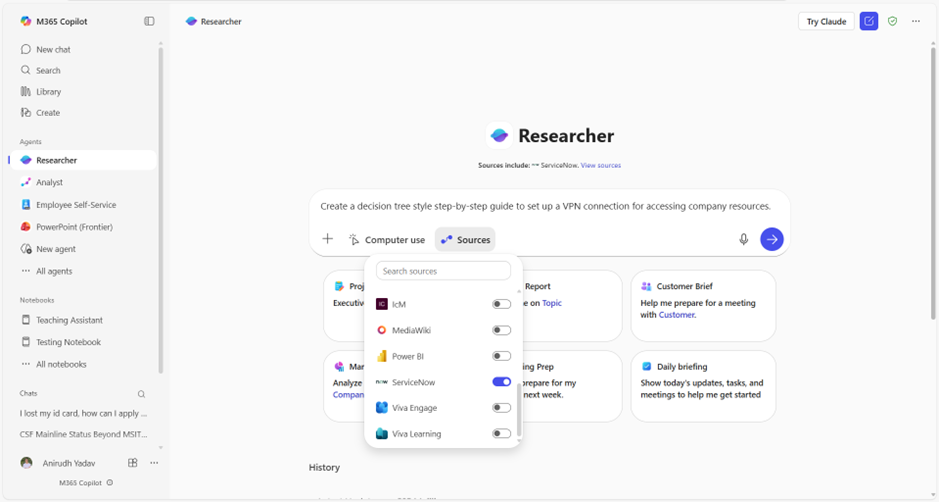Click the blue send arrow button
The height and width of the screenshot is (502, 939).
tap(772, 239)
